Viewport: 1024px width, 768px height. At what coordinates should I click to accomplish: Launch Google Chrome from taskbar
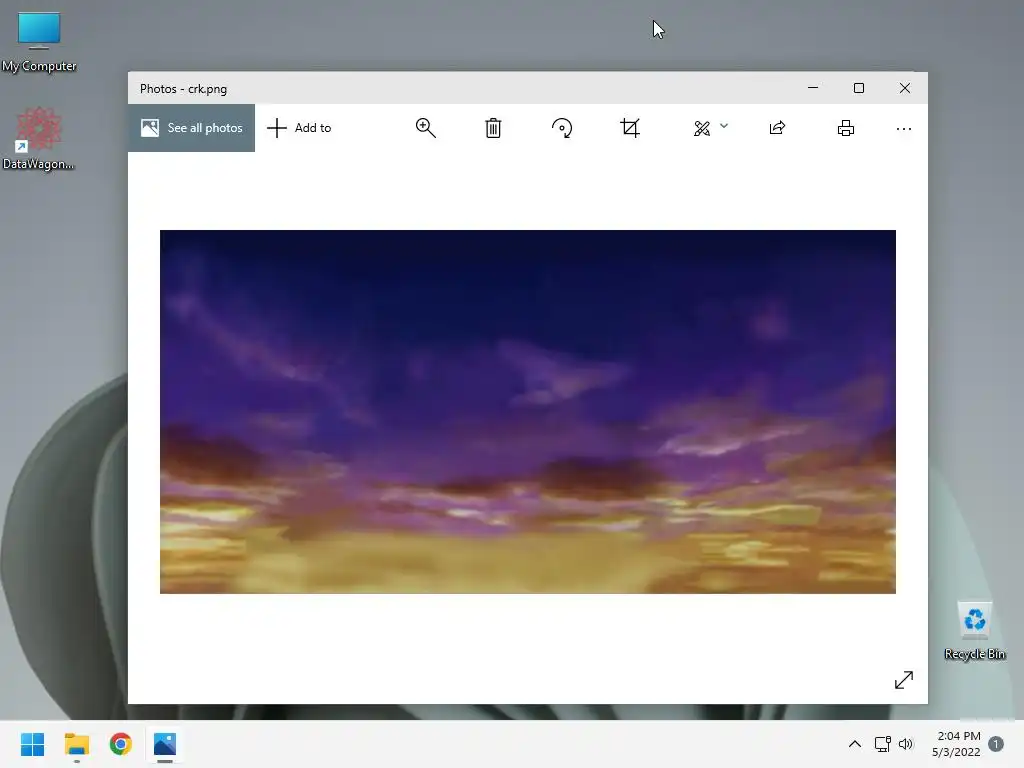121,744
